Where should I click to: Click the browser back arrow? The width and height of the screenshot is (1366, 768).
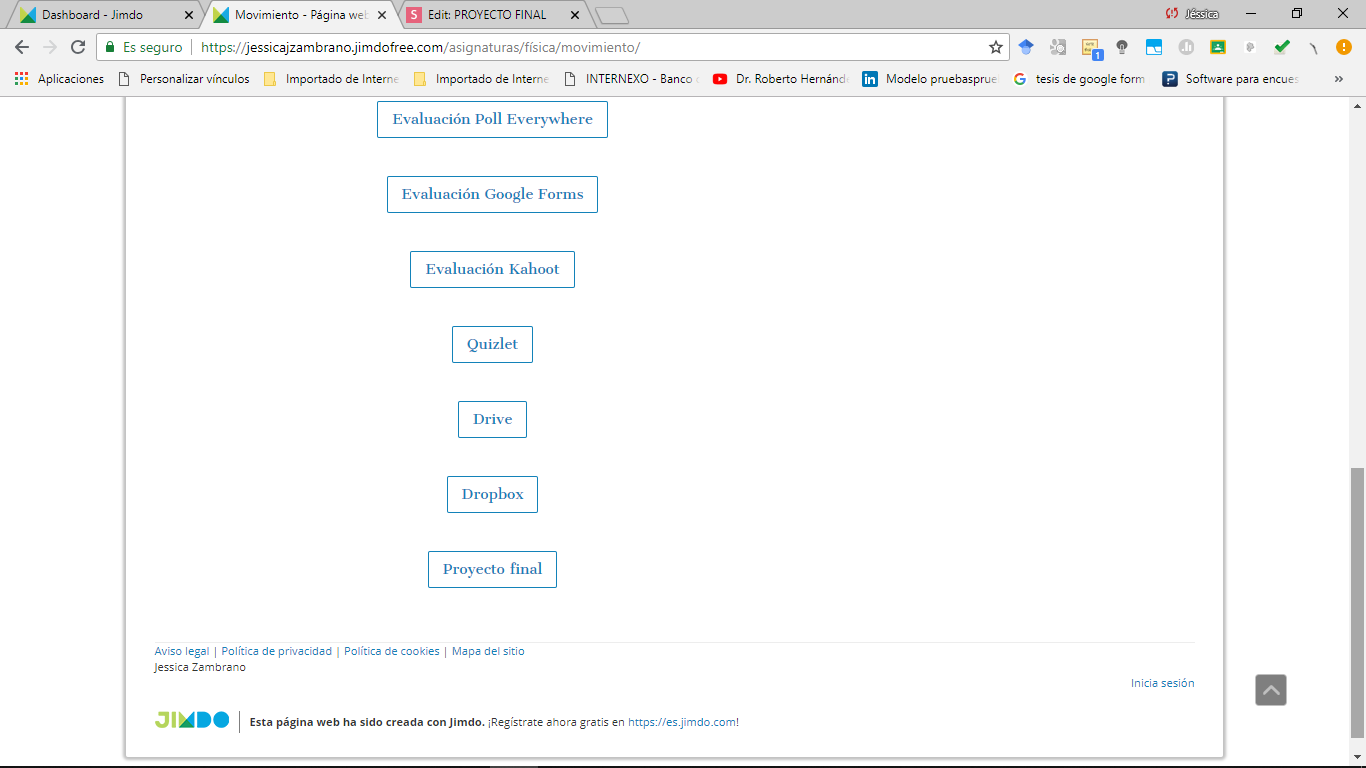pos(22,47)
